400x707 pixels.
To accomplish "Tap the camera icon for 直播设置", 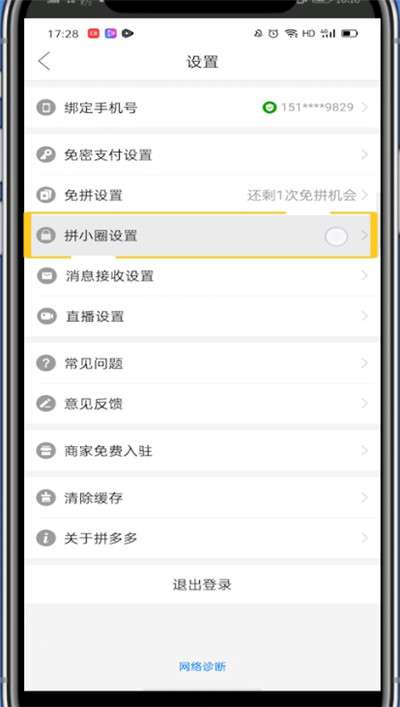I will coord(46,316).
